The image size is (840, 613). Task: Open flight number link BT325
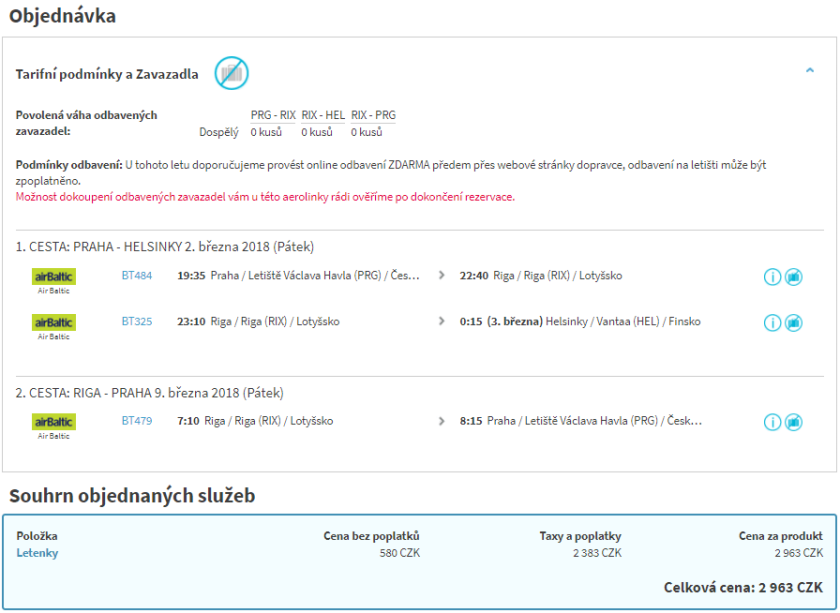(137, 322)
